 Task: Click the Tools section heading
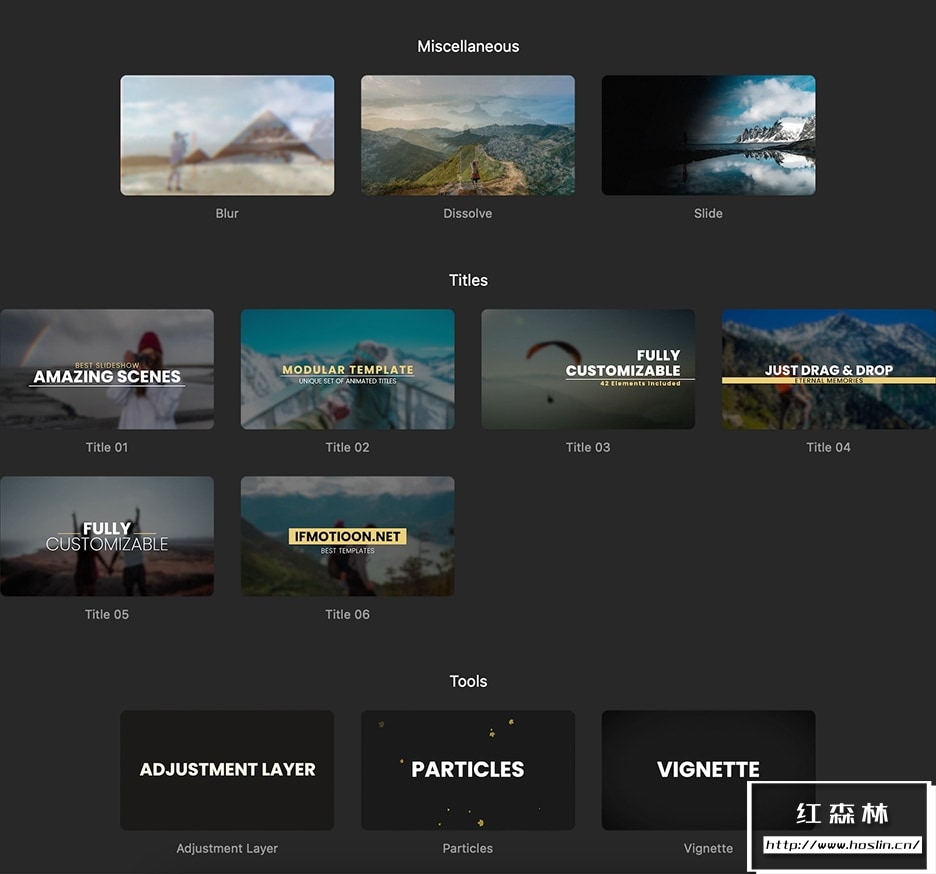coord(468,681)
